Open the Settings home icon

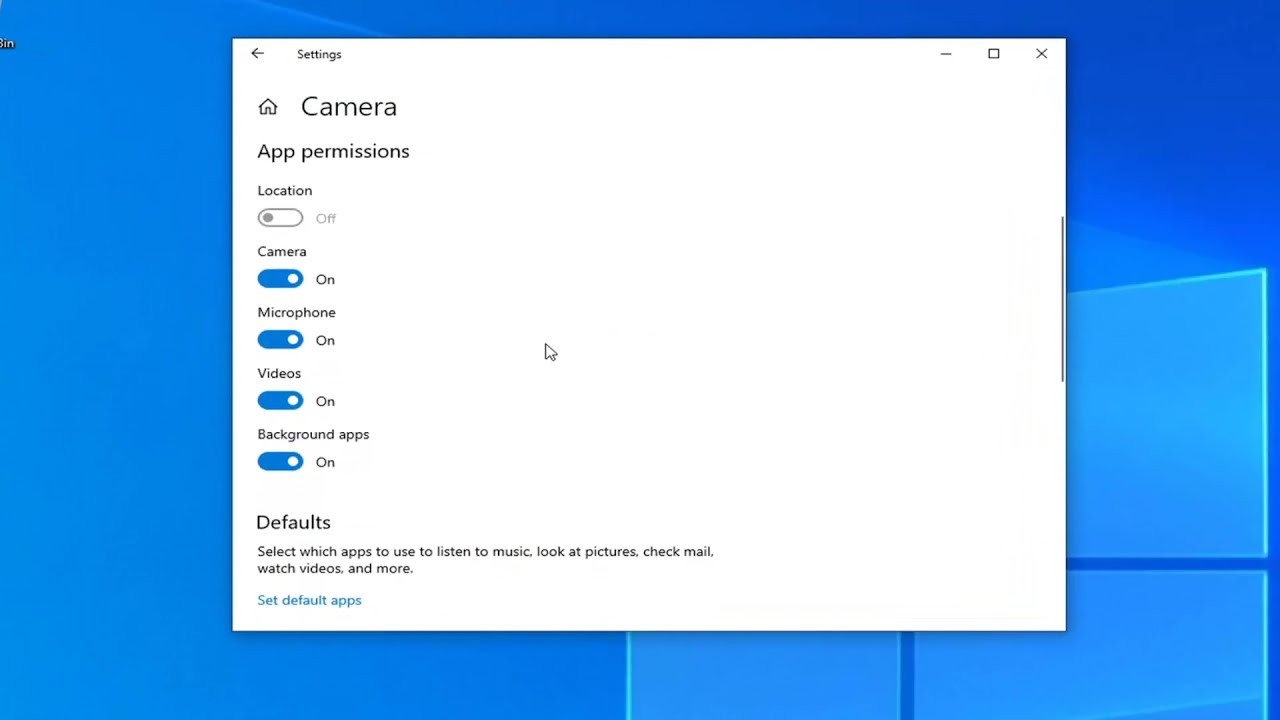tap(267, 107)
